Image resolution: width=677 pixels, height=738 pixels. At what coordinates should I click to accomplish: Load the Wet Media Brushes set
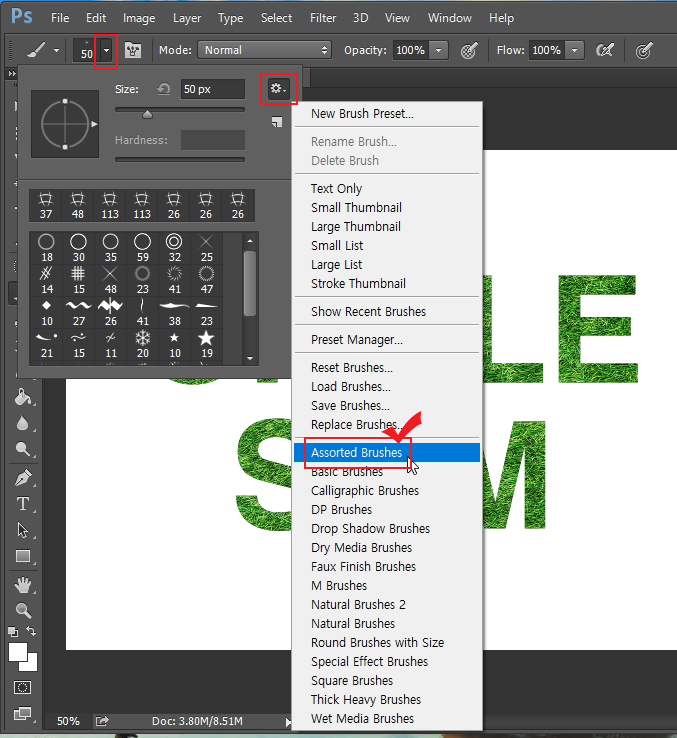coord(387,718)
